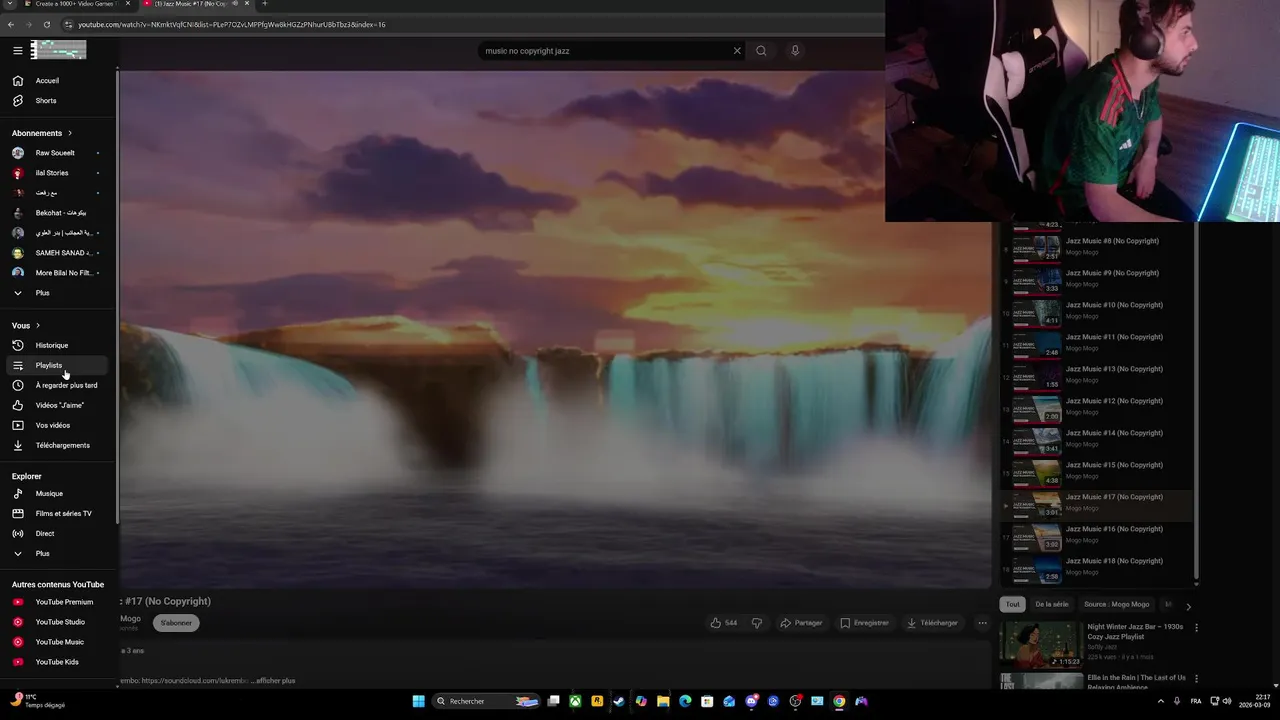Open Mogo channel link below title
Viewport: 1280px width, 720px height.
click(131, 619)
